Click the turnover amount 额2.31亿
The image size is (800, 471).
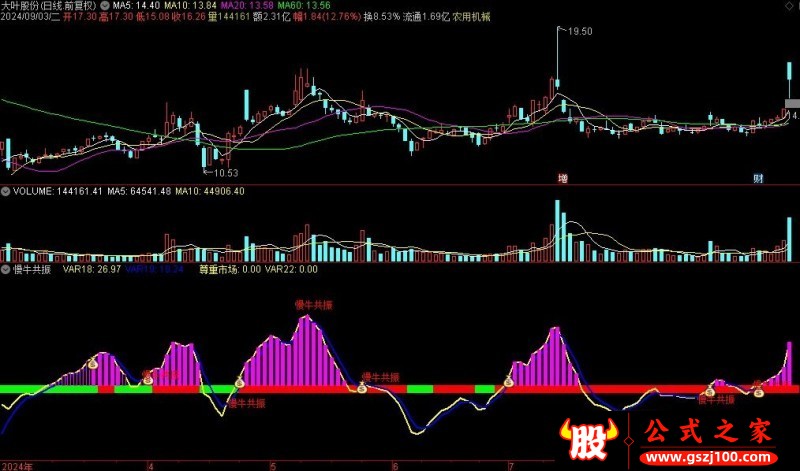[271, 17]
